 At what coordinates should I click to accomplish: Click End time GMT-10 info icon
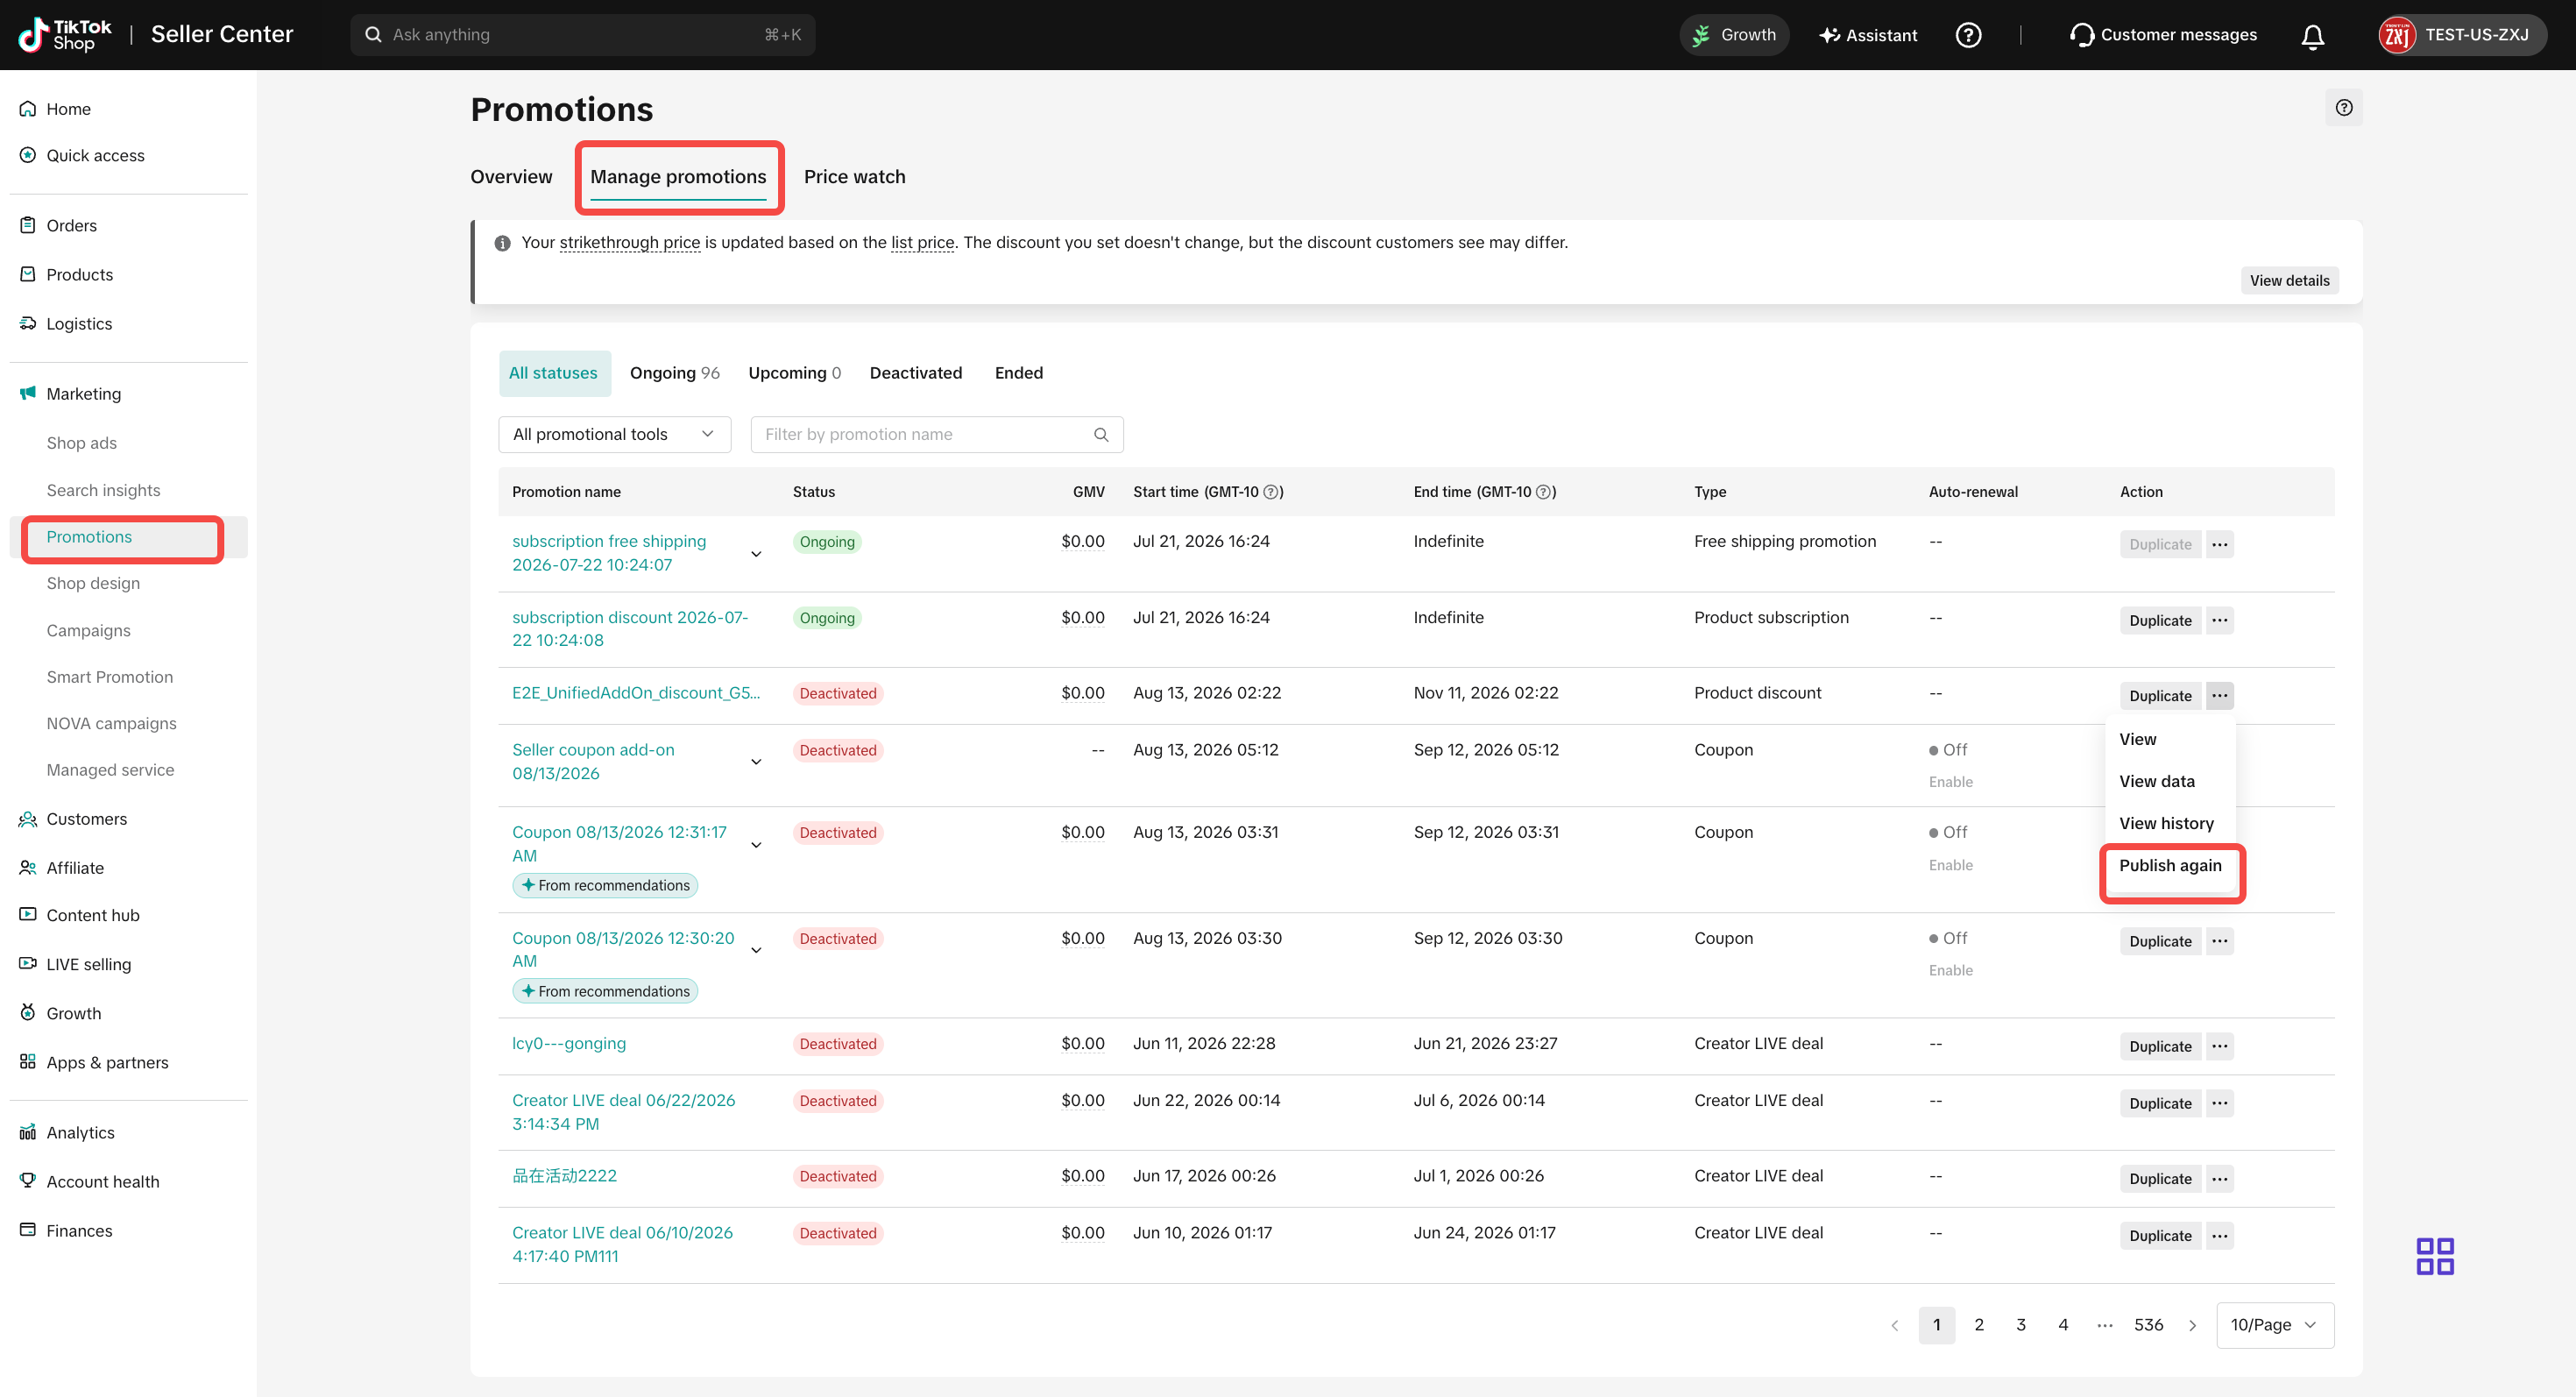[1544, 492]
